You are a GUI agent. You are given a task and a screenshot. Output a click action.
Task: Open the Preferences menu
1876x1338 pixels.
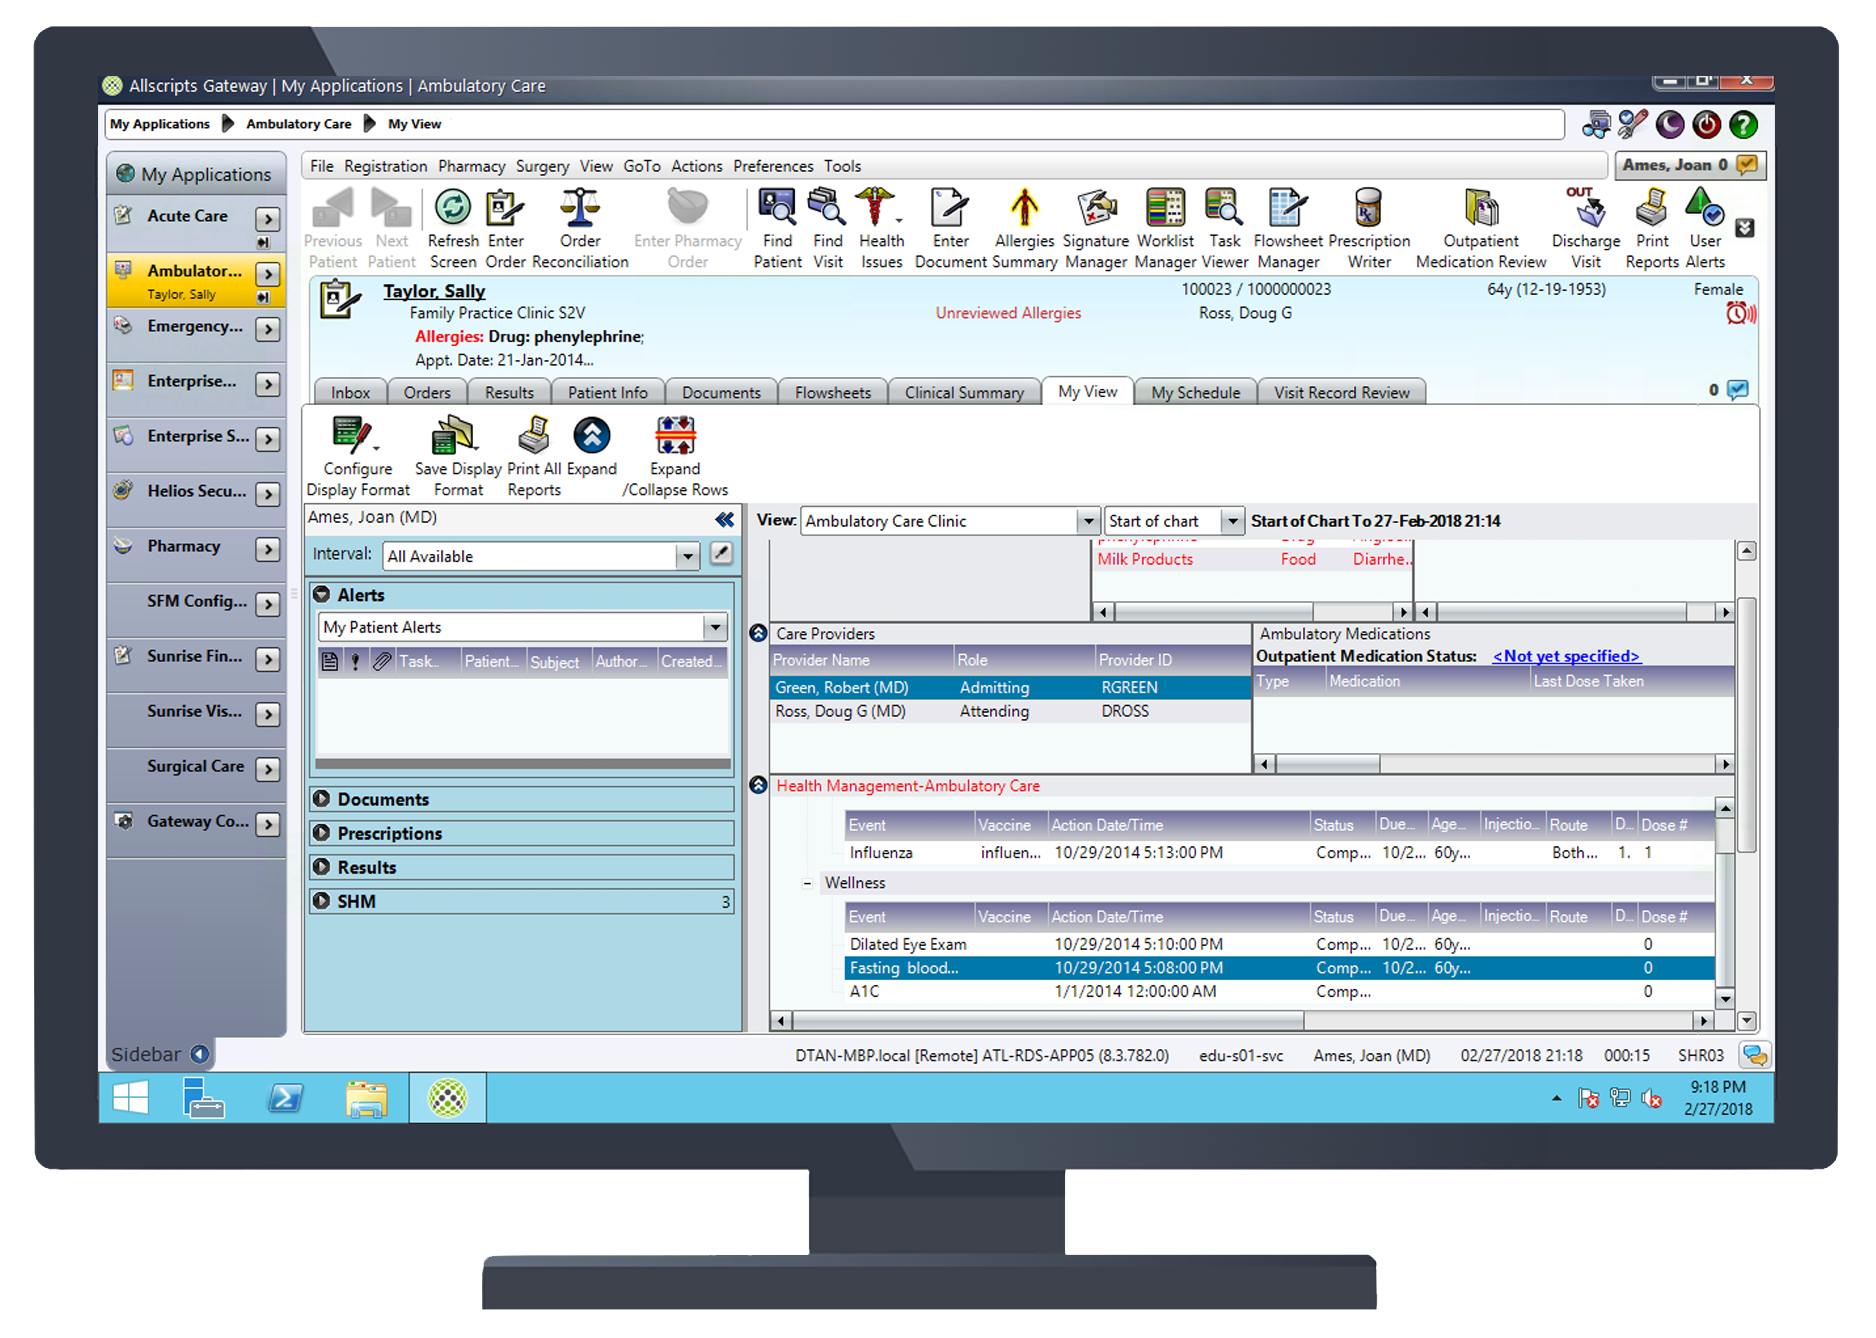773,166
